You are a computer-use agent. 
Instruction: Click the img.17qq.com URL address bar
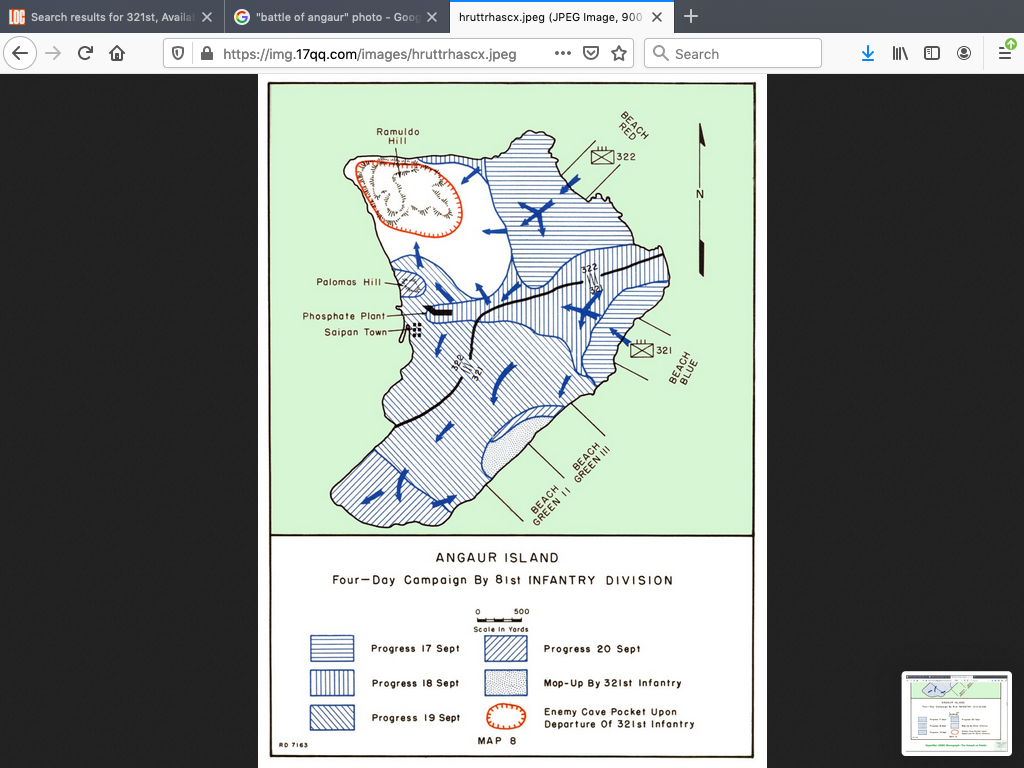click(380, 54)
